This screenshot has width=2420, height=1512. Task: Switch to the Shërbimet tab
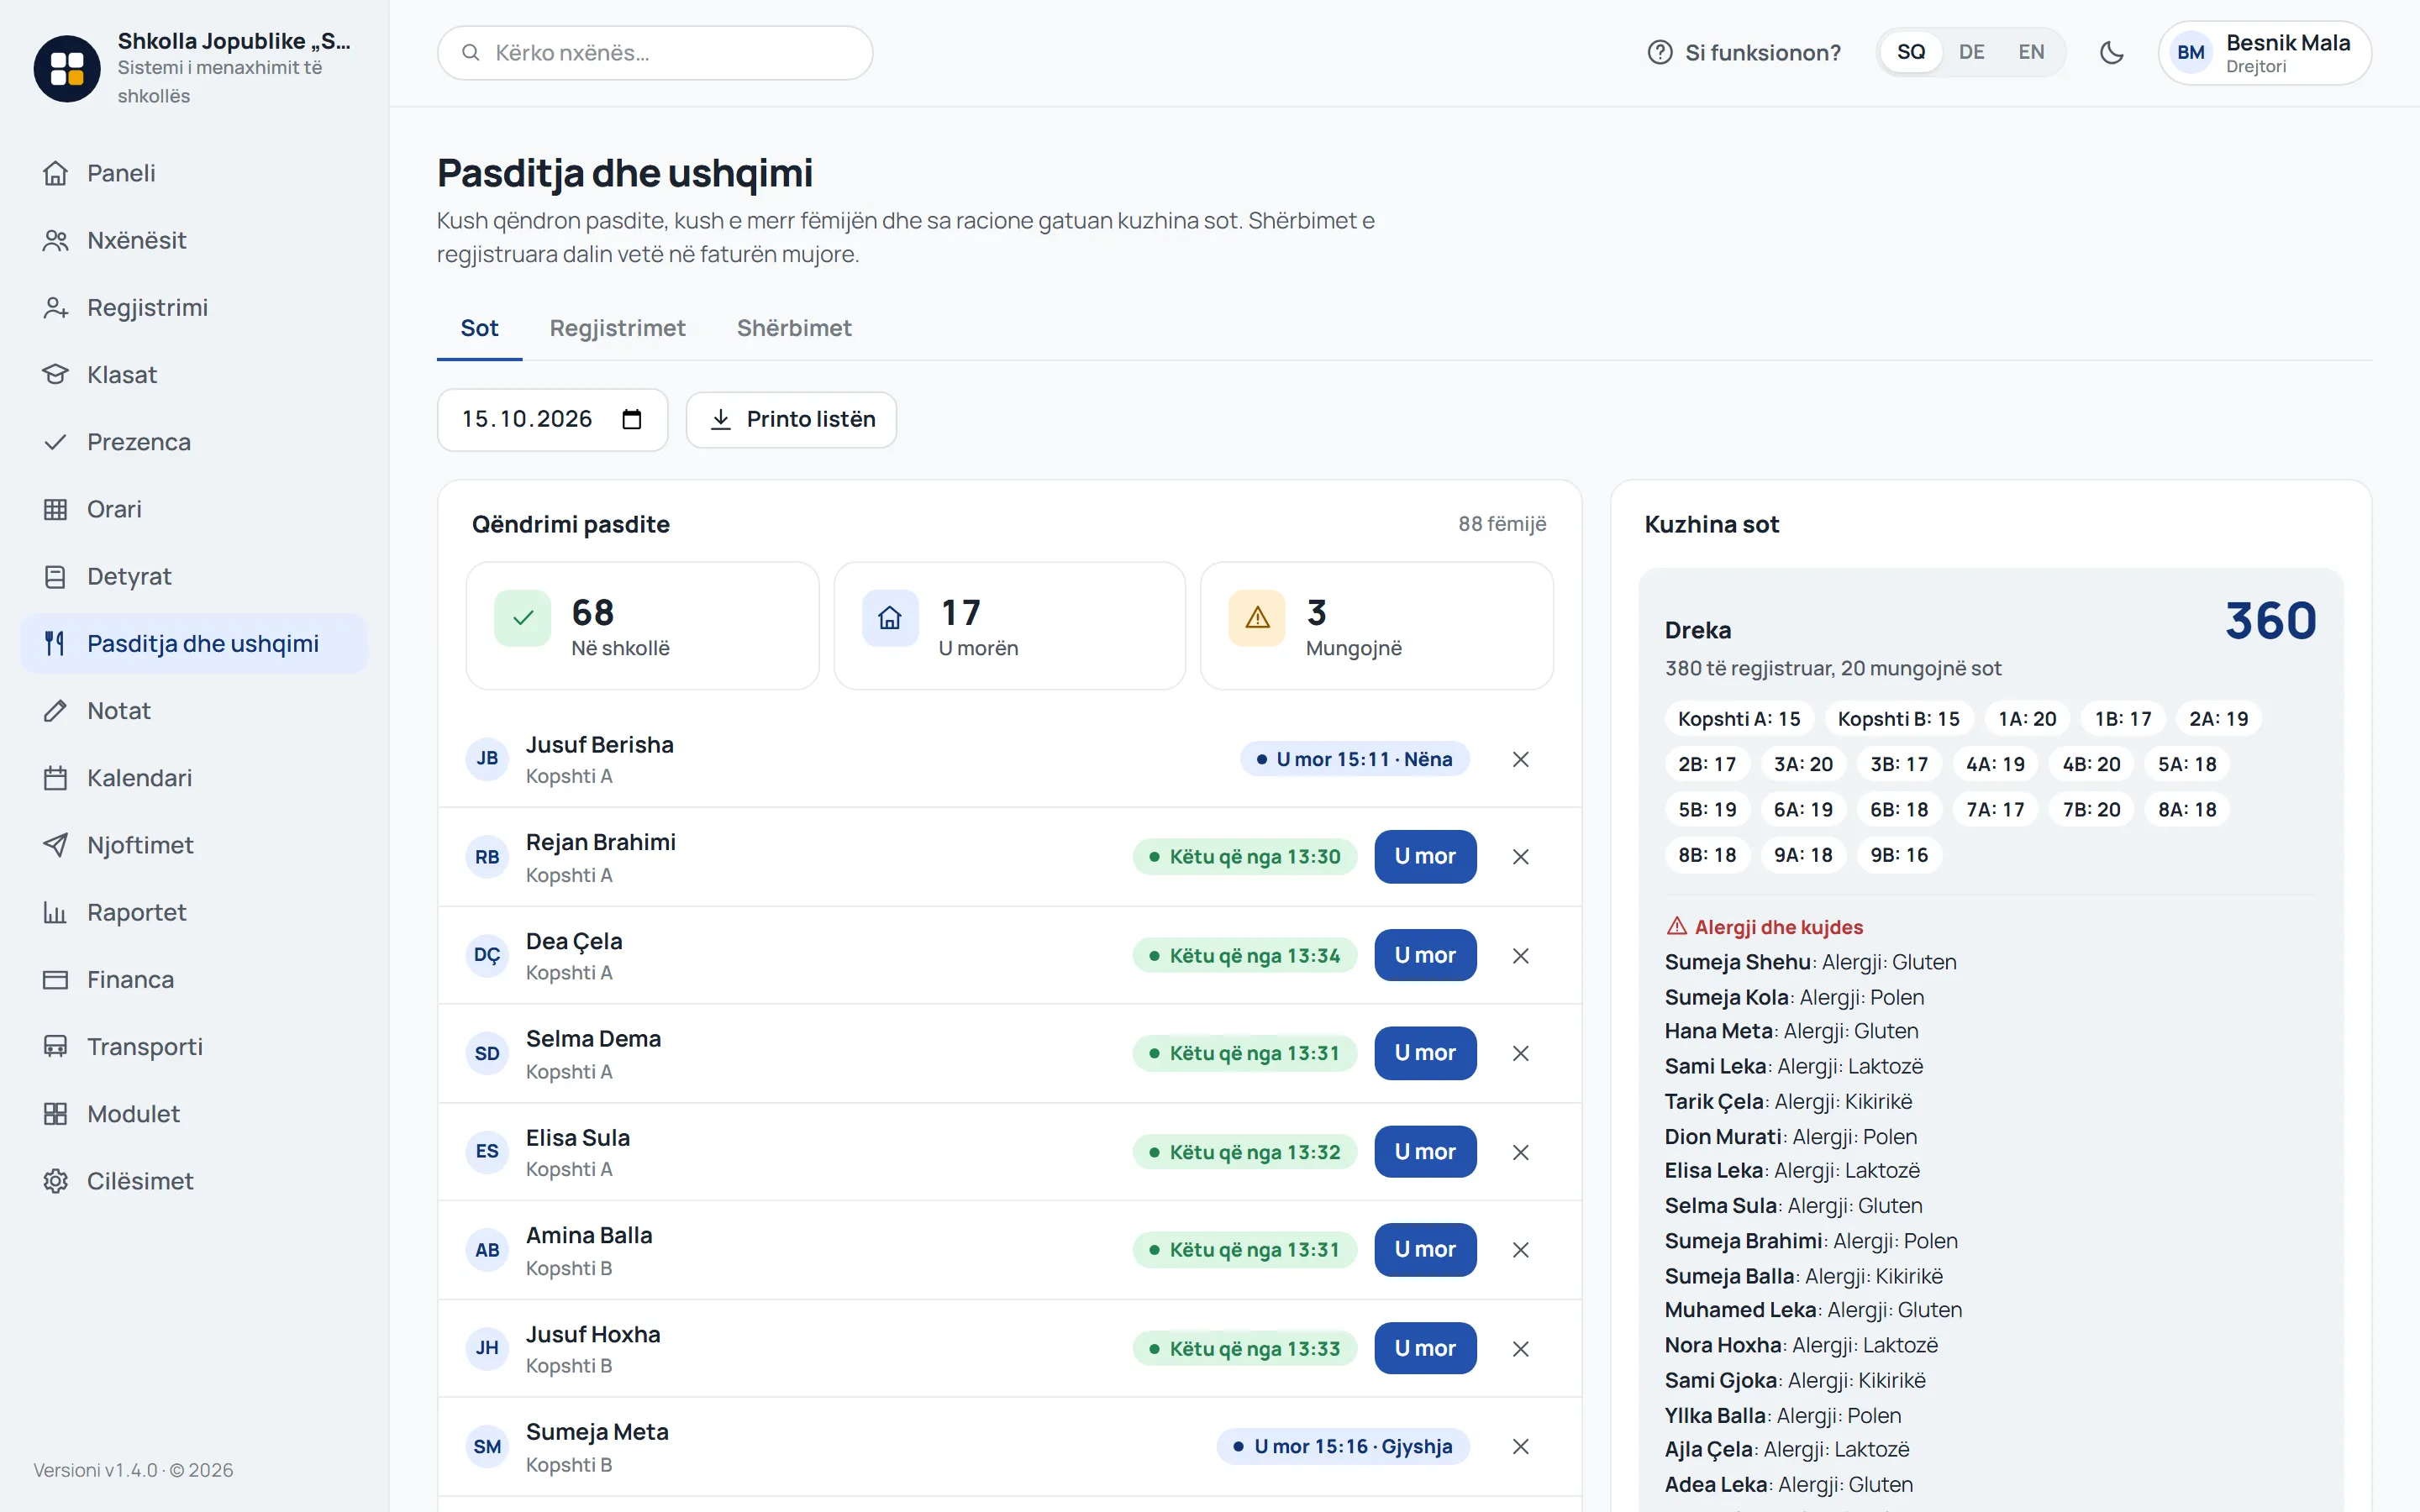794,328
